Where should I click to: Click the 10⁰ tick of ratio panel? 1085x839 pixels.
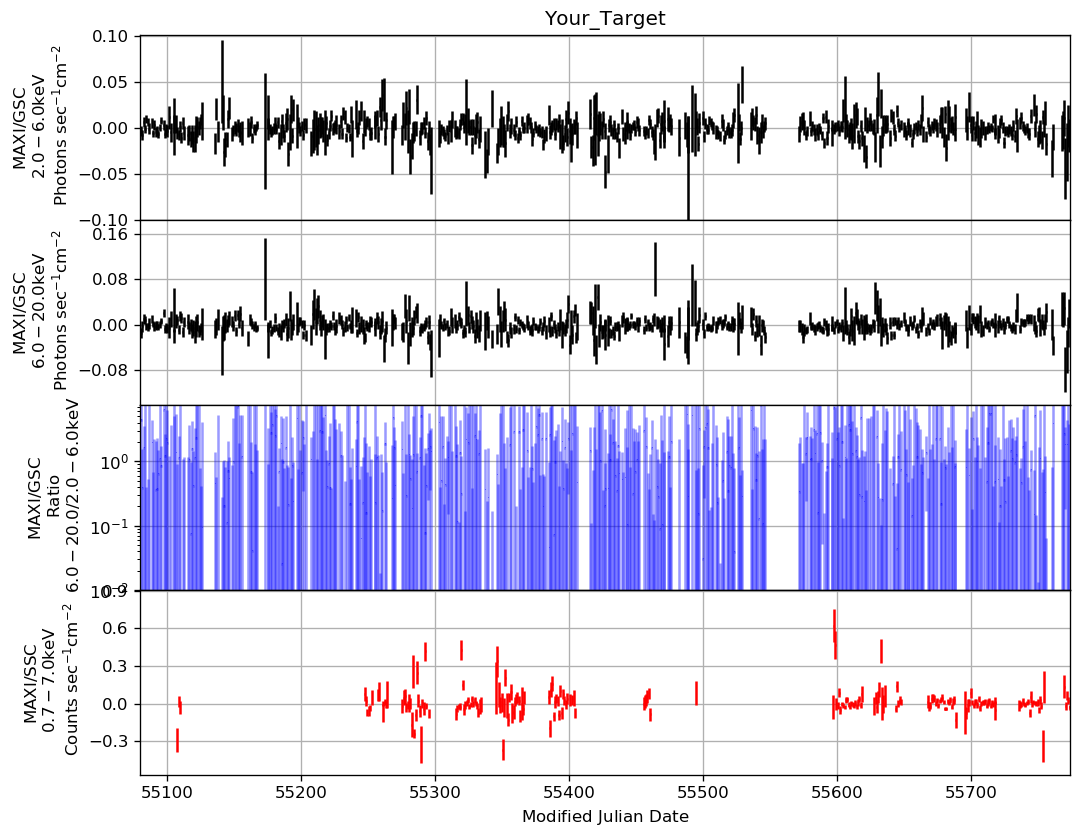click(115, 461)
